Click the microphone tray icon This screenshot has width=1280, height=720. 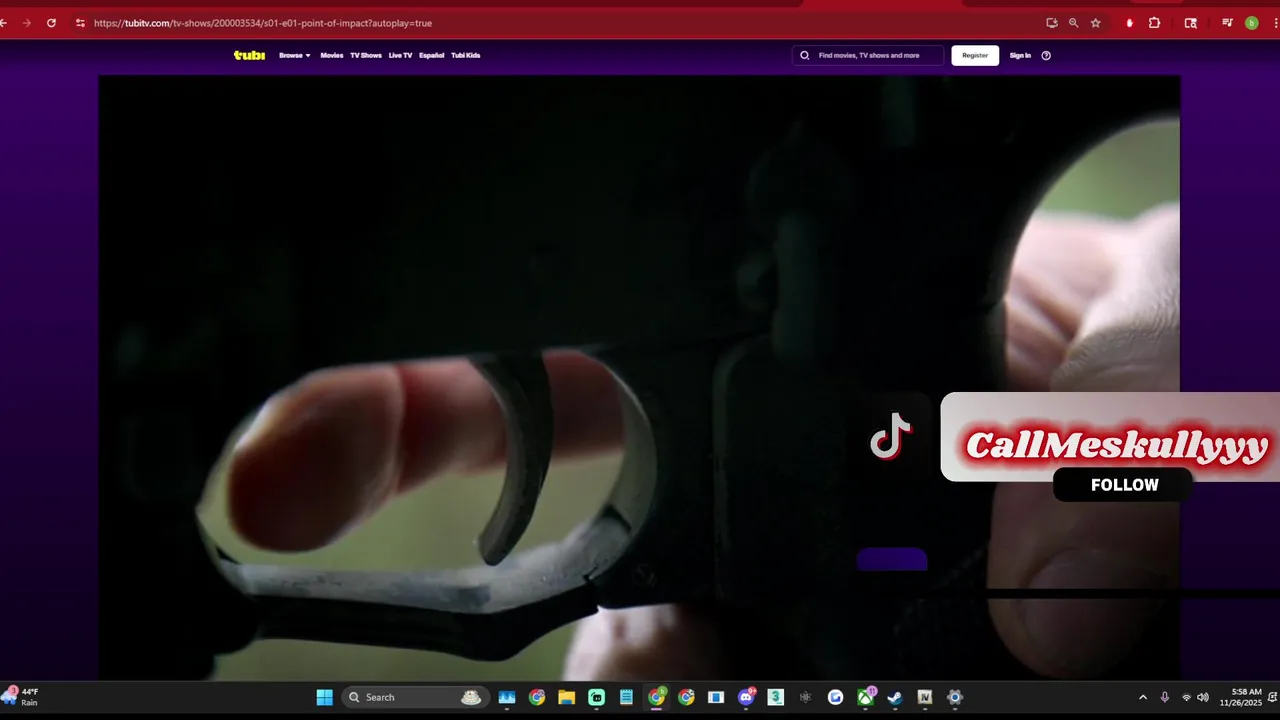pos(1165,697)
